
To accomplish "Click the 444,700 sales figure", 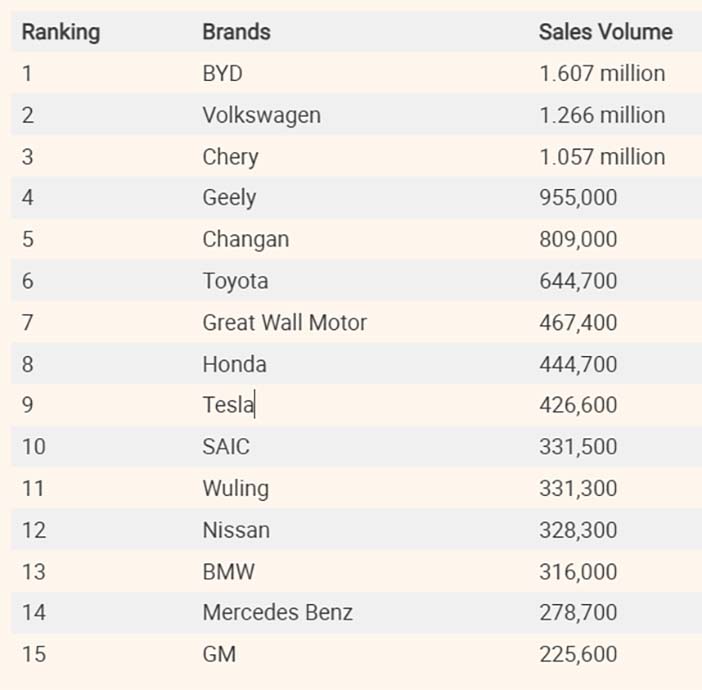I will pos(577,364).
